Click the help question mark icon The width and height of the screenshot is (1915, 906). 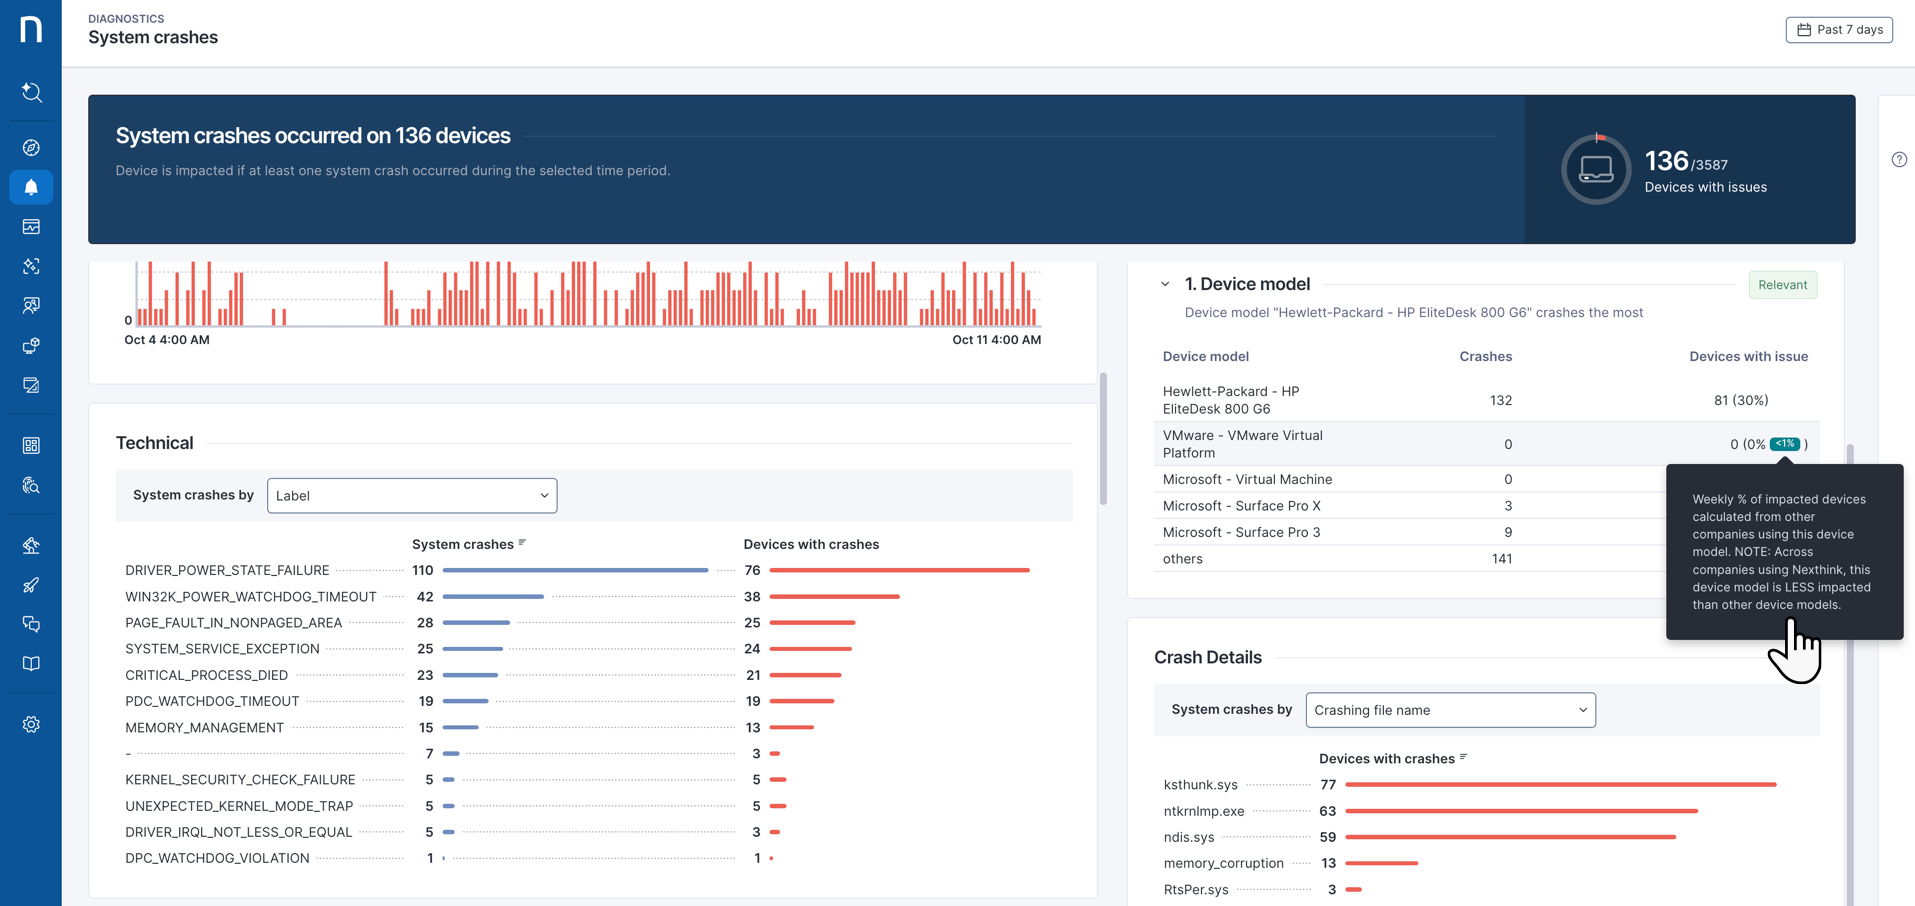pyautogui.click(x=1899, y=160)
